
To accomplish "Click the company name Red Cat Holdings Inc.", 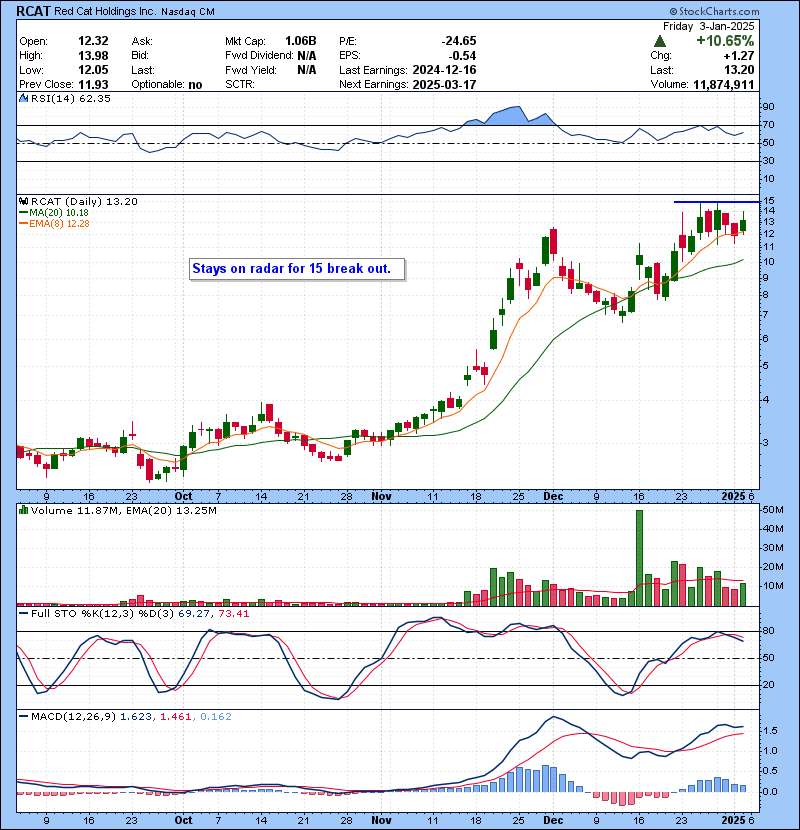I will click(105, 11).
